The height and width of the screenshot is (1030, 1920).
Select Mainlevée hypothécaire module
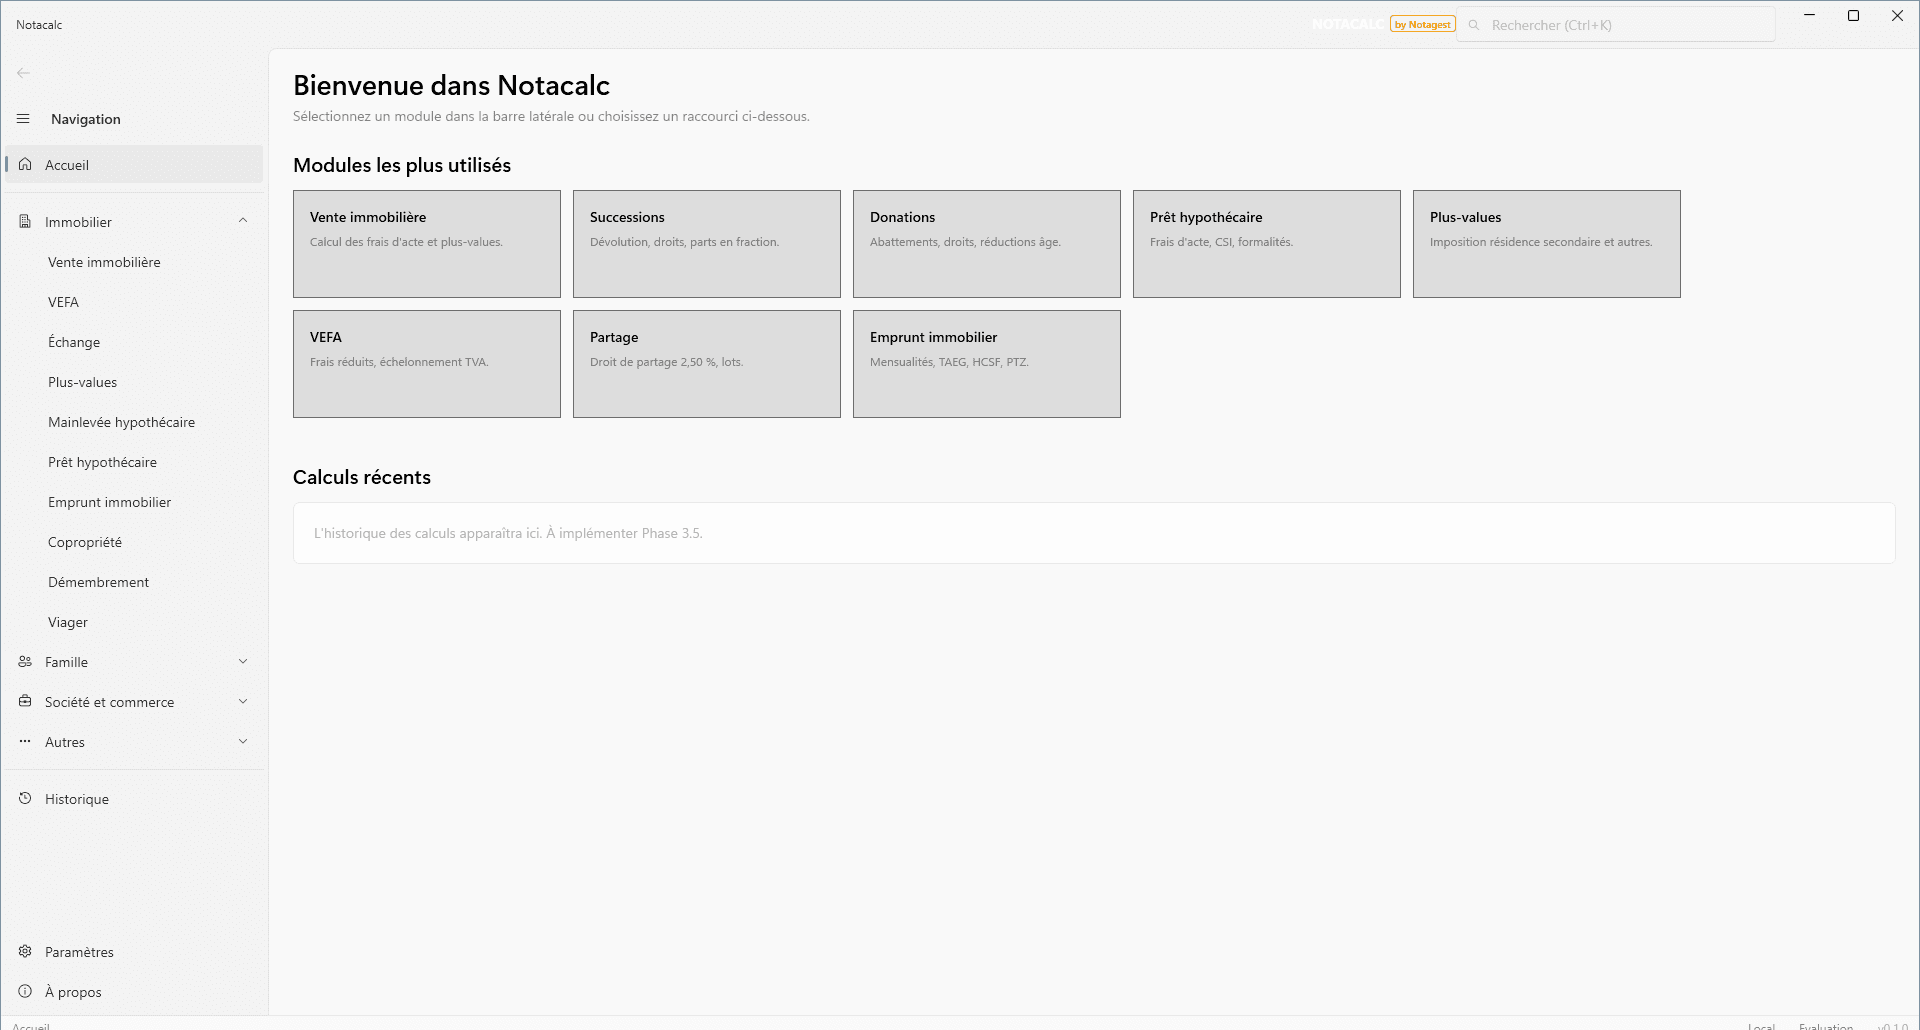(134, 422)
